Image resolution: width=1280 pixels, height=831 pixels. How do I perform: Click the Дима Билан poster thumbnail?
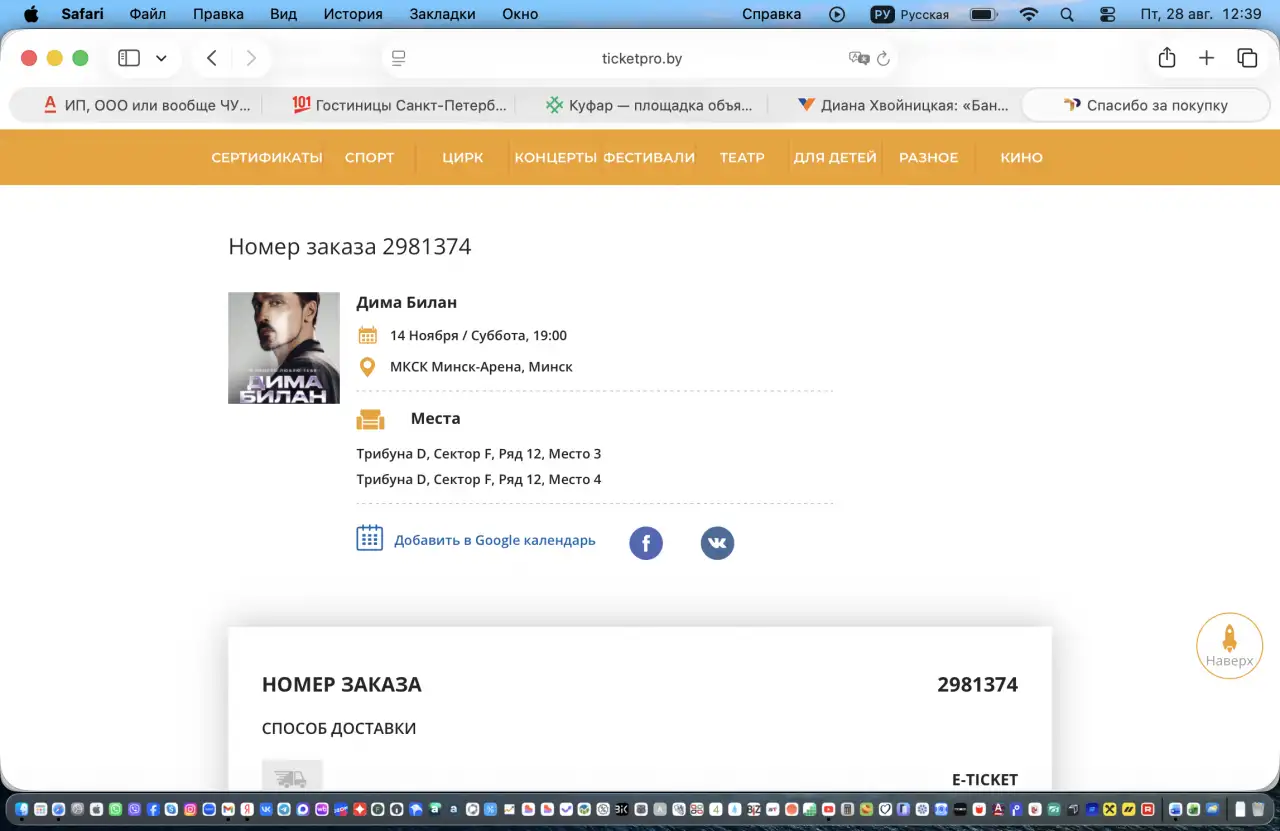tap(284, 348)
